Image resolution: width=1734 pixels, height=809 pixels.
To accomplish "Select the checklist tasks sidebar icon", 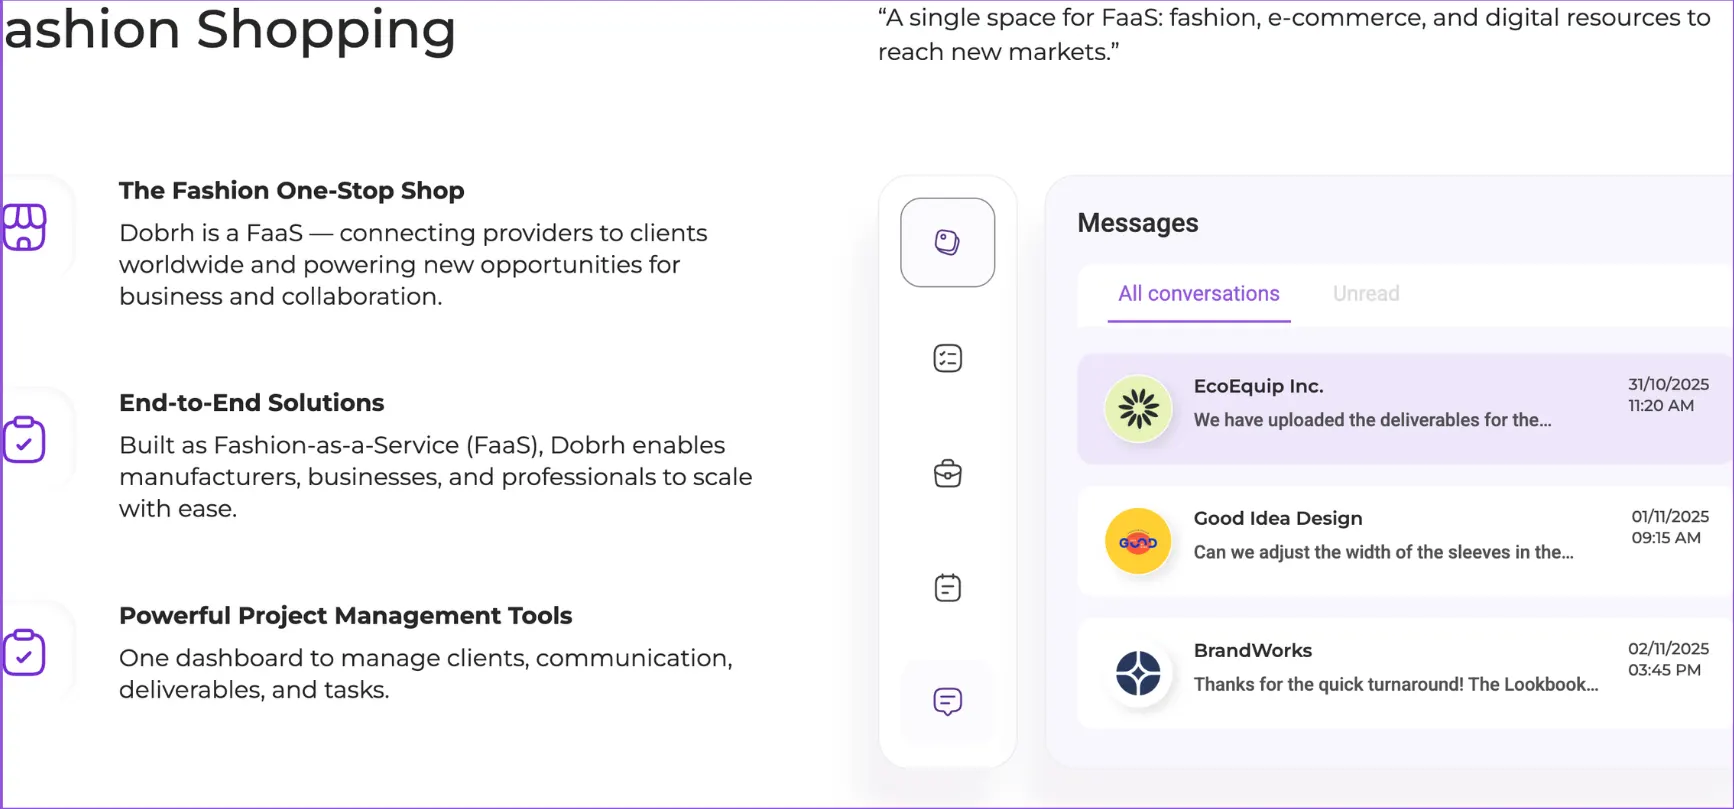I will point(947,358).
